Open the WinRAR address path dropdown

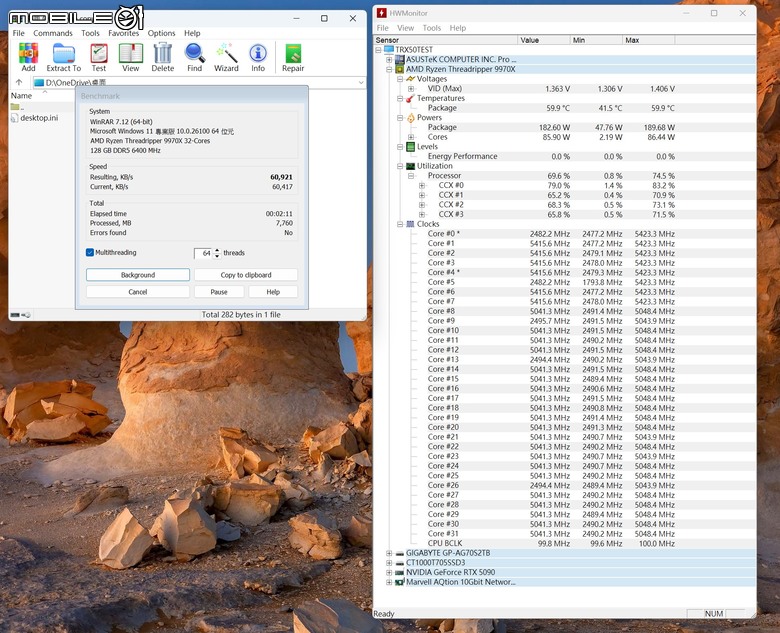[x=361, y=83]
